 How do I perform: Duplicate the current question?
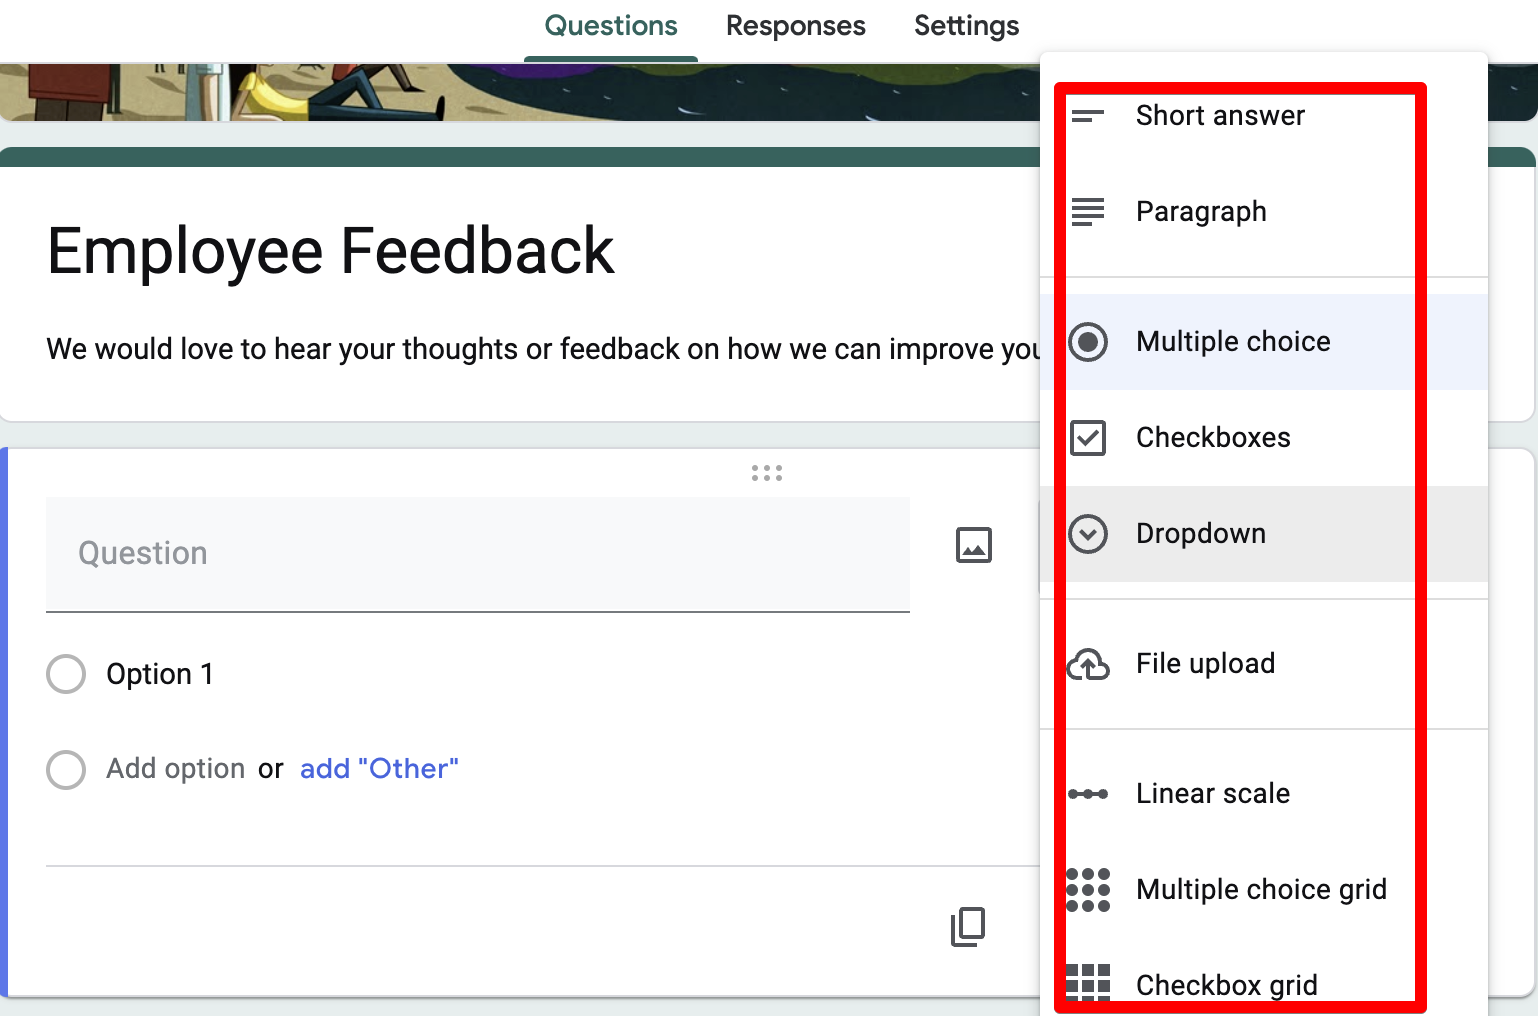(x=966, y=928)
